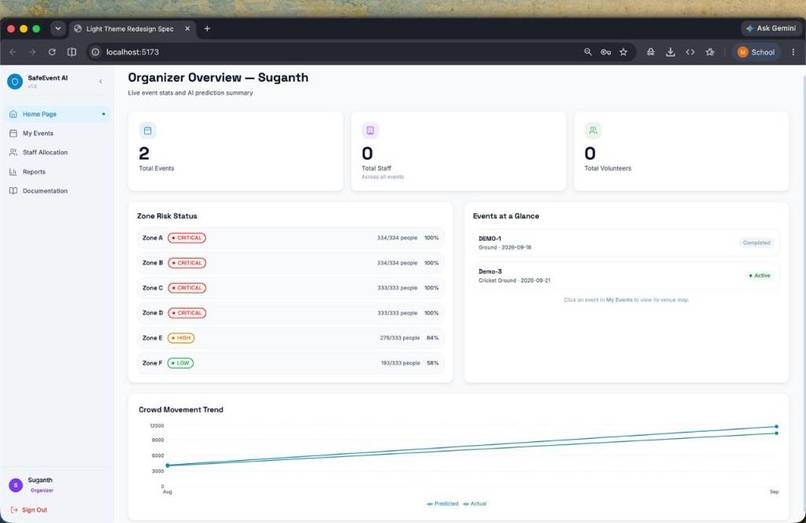Click the Zone F LOW badge
Image resolution: width=806 pixels, height=523 pixels.
[180, 363]
